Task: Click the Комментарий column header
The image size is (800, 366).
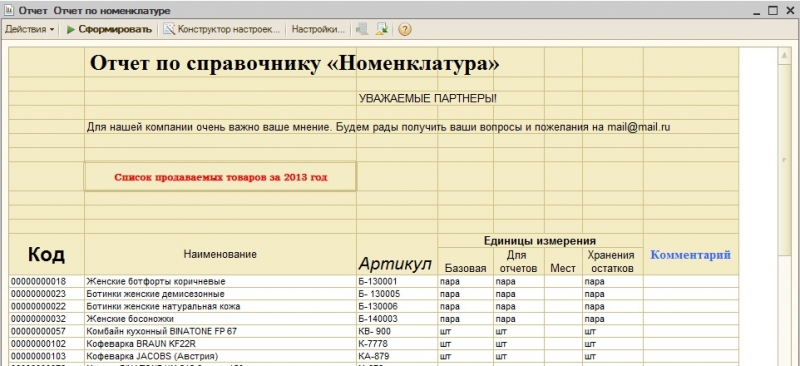Action: [691, 254]
